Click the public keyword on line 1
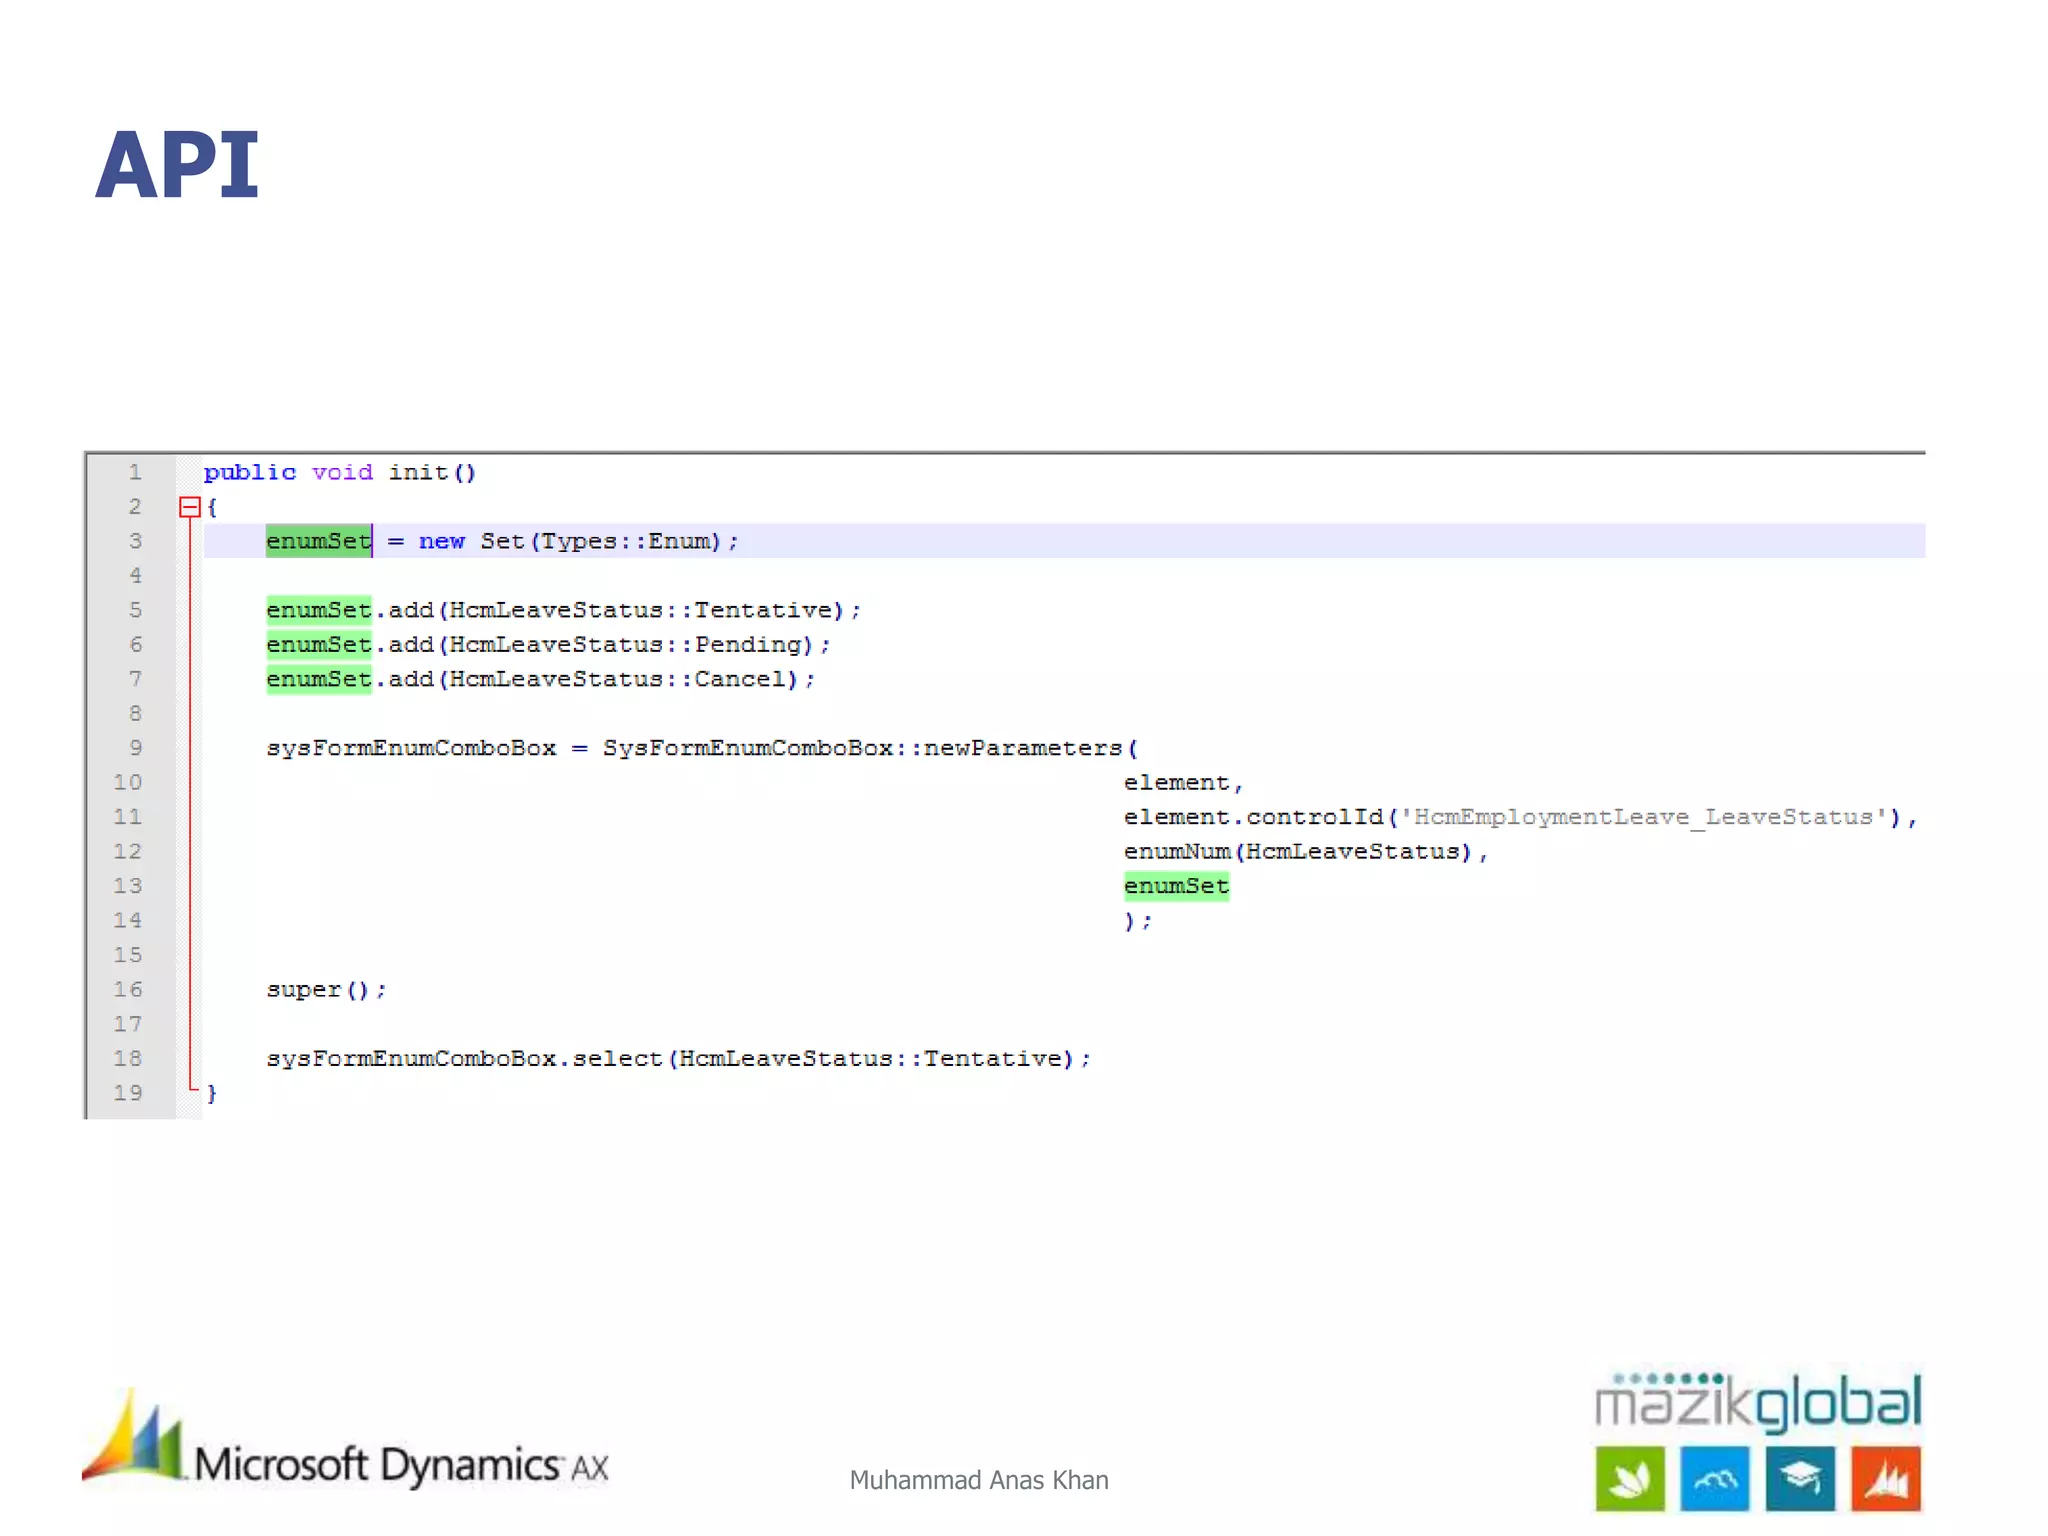Image resolution: width=2048 pixels, height=1536 pixels. tap(250, 472)
